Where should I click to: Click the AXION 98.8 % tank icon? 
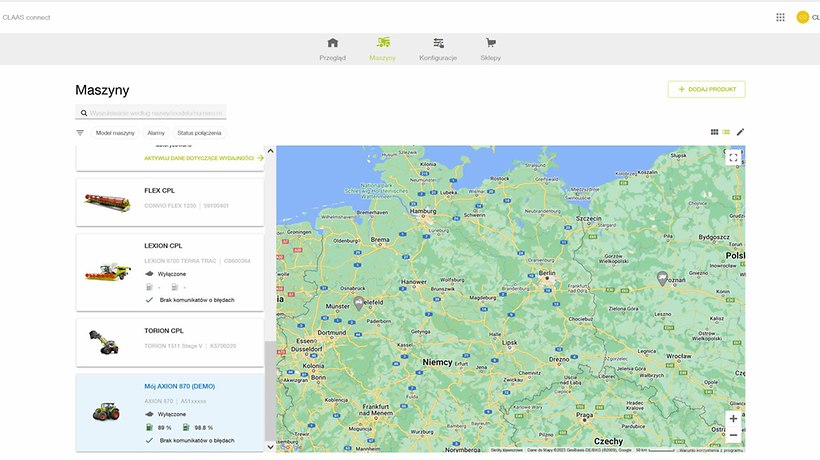pos(186,427)
